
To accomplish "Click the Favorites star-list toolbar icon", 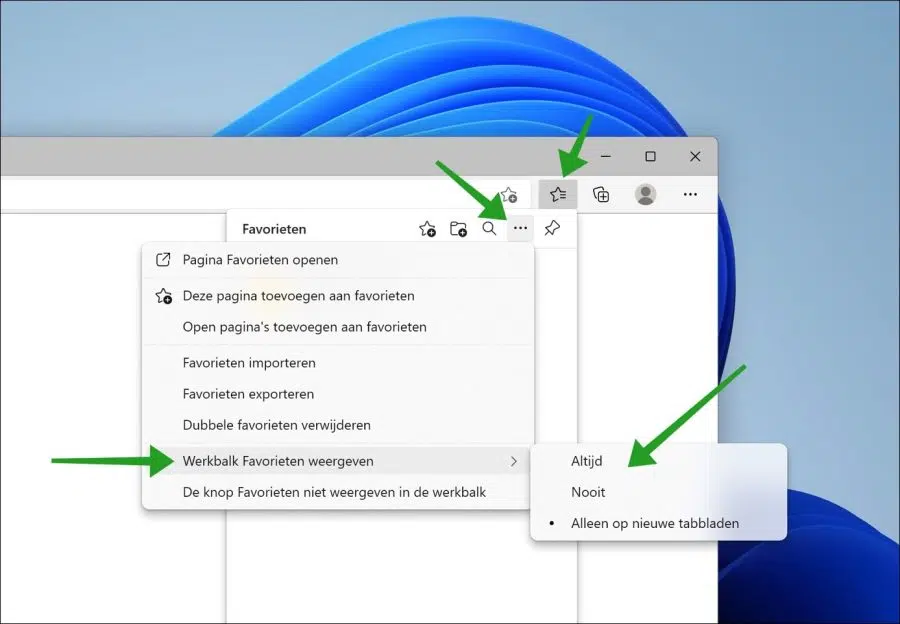I will tap(558, 194).
